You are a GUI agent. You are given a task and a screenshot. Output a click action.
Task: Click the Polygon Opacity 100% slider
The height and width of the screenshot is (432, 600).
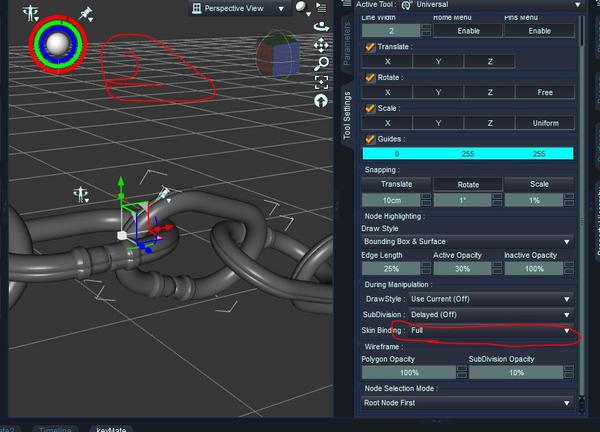click(x=409, y=372)
